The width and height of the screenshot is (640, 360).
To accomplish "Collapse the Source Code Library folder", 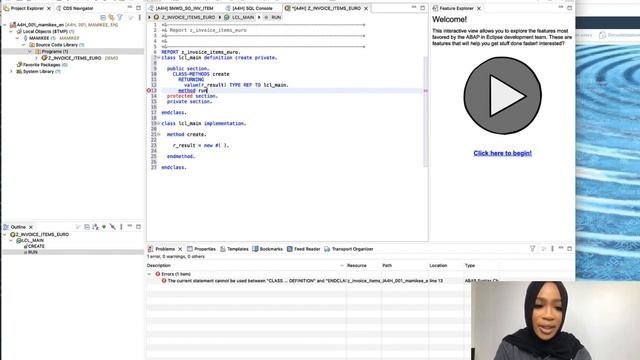I will click(x=24, y=45).
